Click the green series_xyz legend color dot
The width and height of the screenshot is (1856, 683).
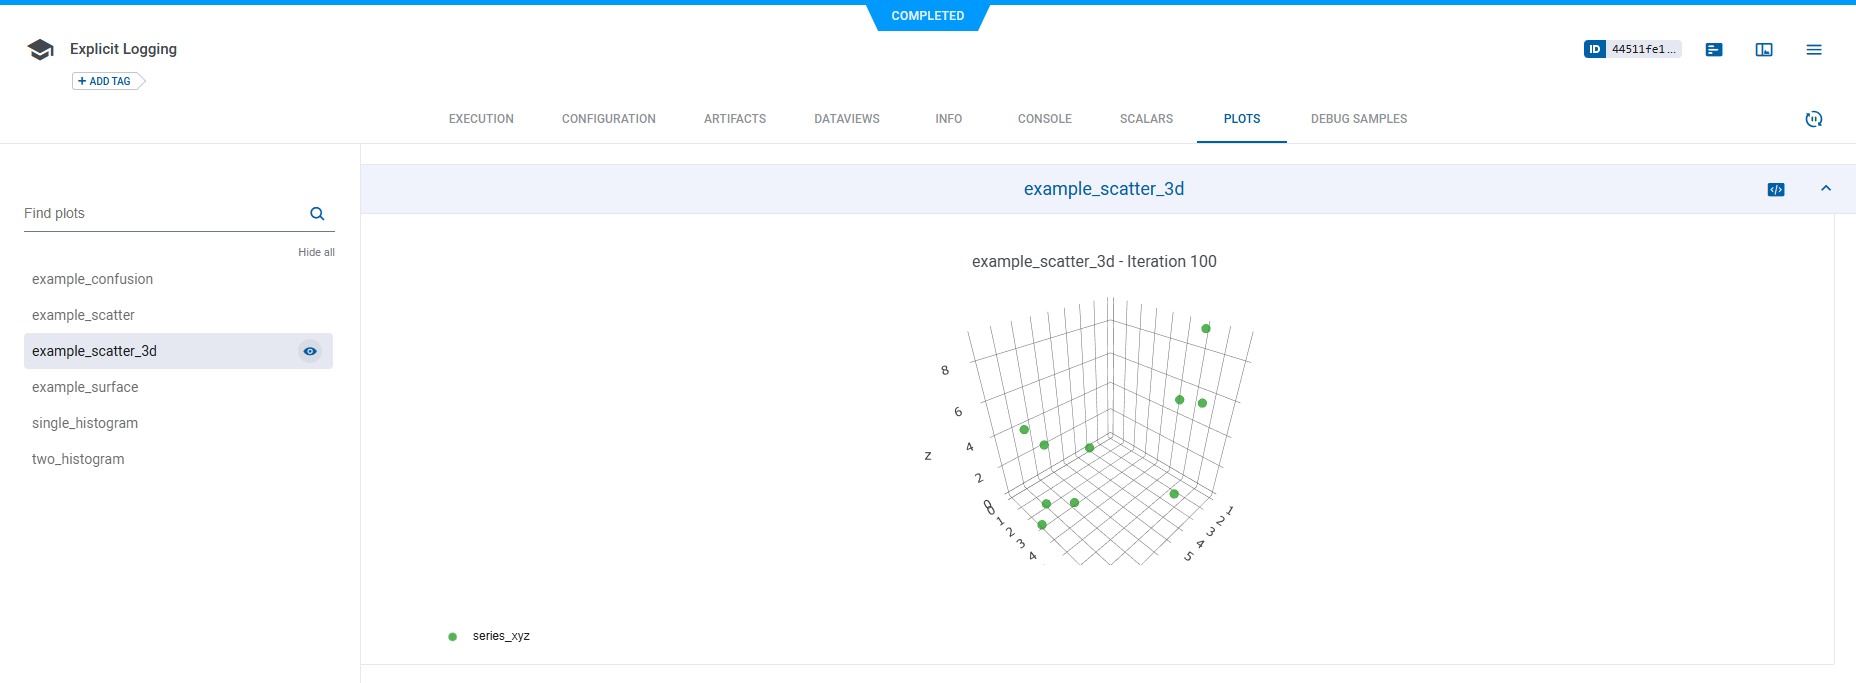(x=453, y=637)
